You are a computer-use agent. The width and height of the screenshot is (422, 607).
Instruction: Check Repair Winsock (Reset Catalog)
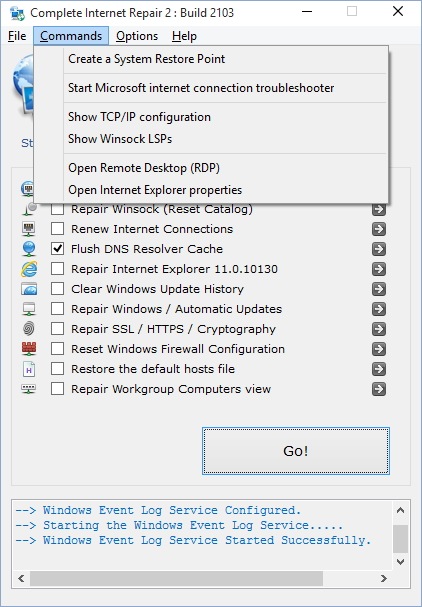(x=58, y=209)
